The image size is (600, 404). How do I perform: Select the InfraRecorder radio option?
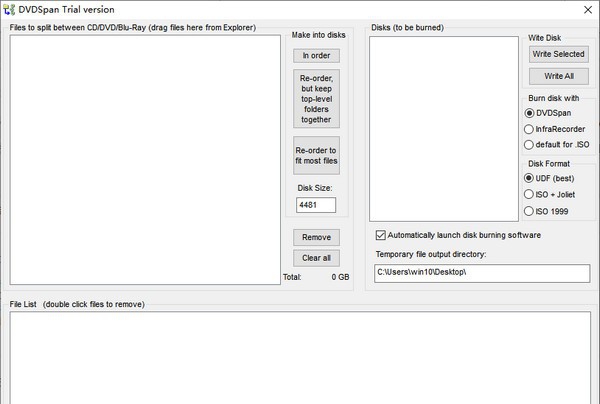click(529, 129)
